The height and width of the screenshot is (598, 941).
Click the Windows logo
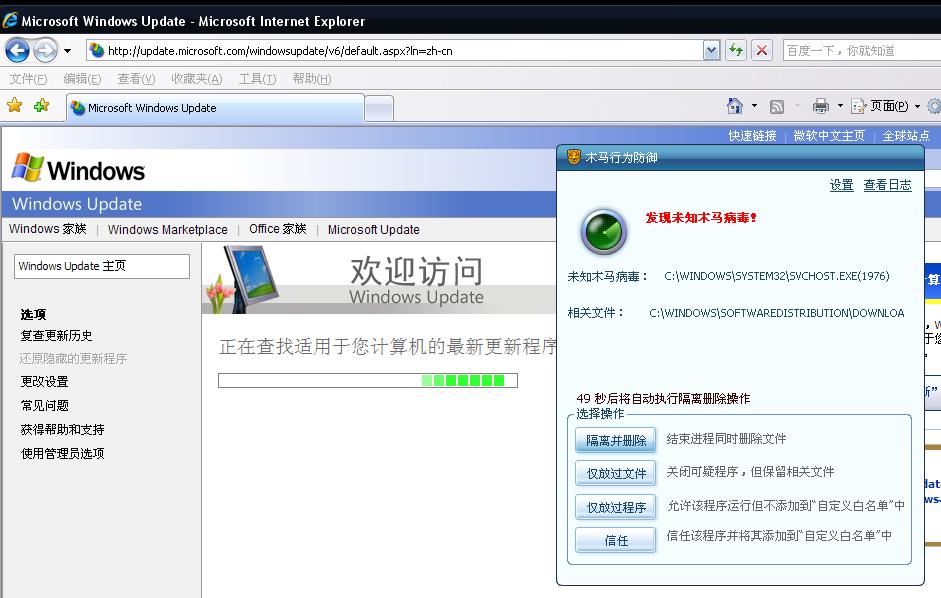tap(78, 168)
